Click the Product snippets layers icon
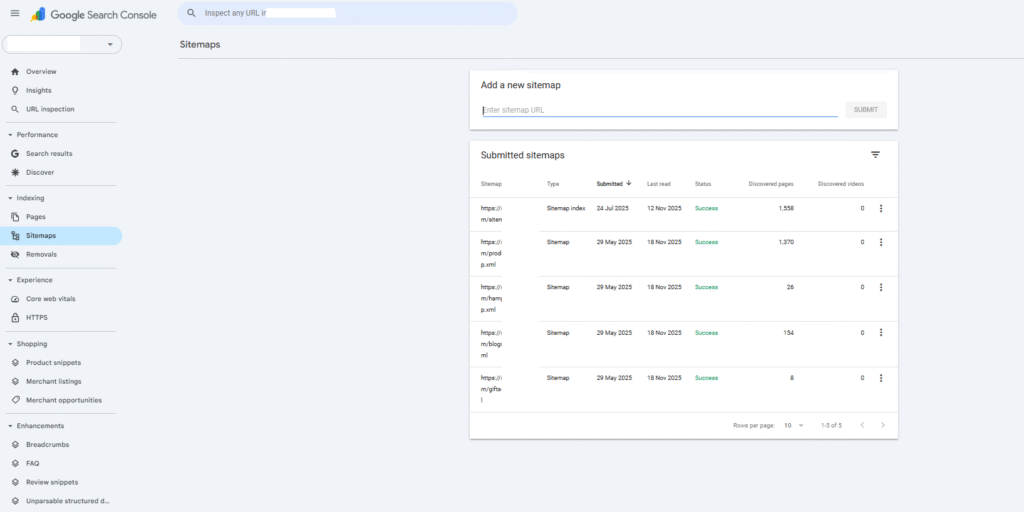The width and height of the screenshot is (1024, 512). click(15, 362)
